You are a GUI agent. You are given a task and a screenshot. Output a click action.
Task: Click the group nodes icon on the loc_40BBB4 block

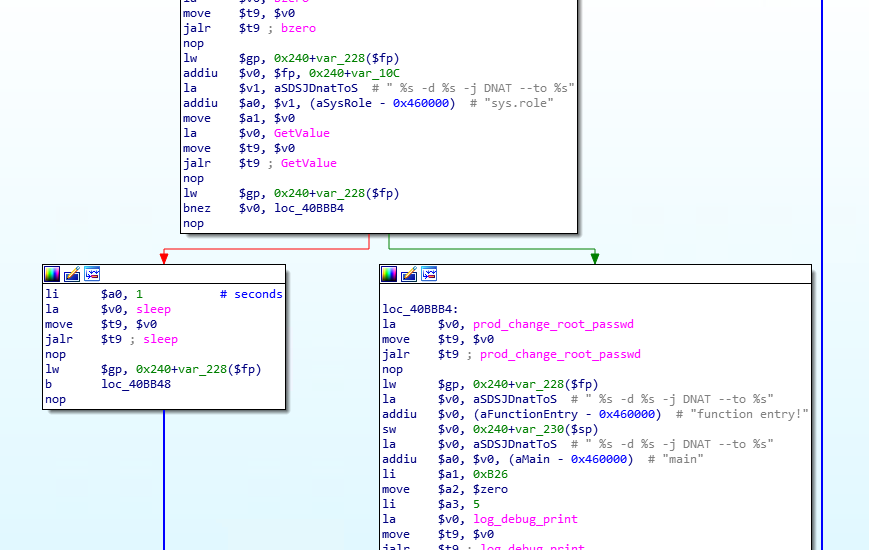430,274
